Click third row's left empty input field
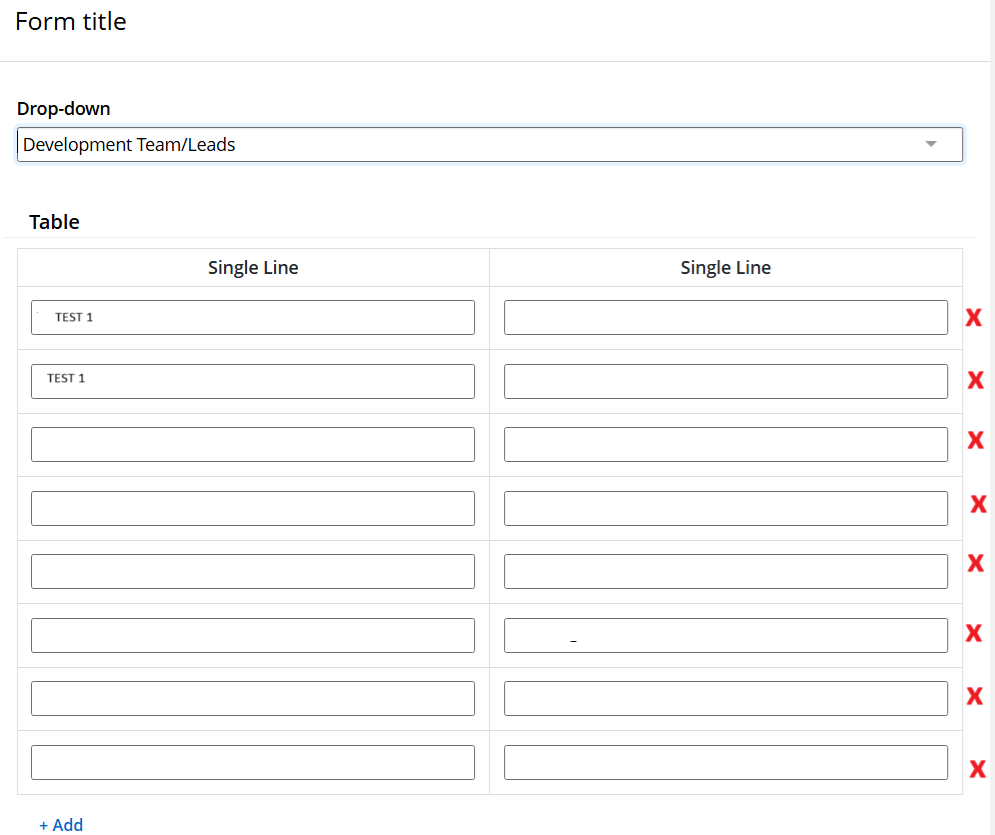This screenshot has width=995, height=835. coord(253,445)
